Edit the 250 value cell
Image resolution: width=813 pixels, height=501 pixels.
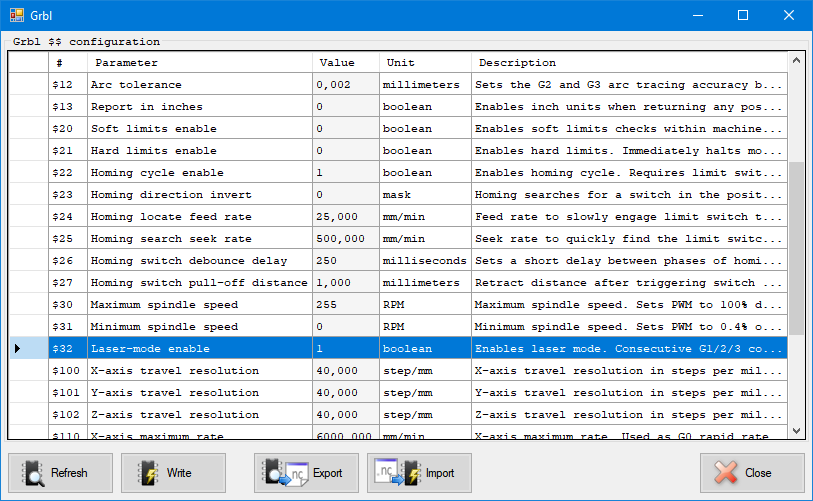[x=346, y=260]
